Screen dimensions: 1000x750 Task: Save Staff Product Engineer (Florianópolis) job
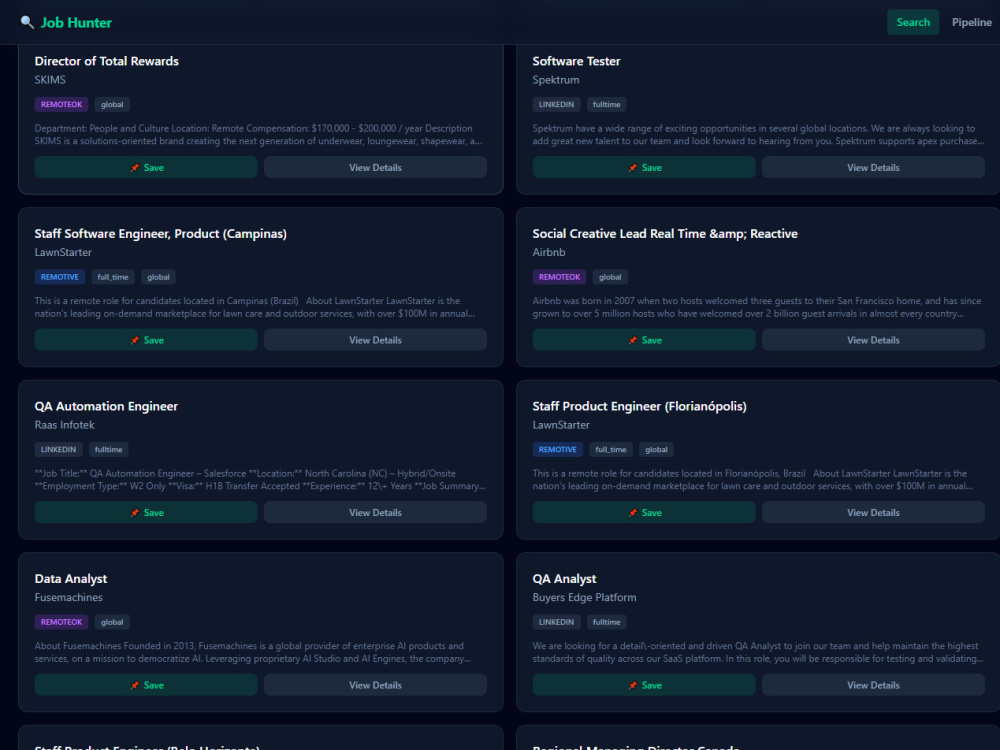point(644,513)
